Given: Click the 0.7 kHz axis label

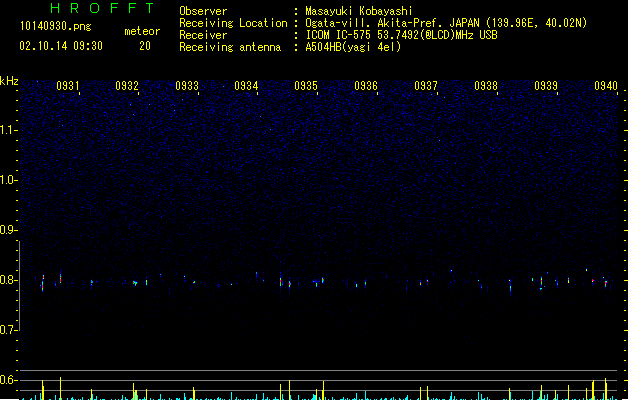Looking at the screenshot, I should (x=8, y=330).
